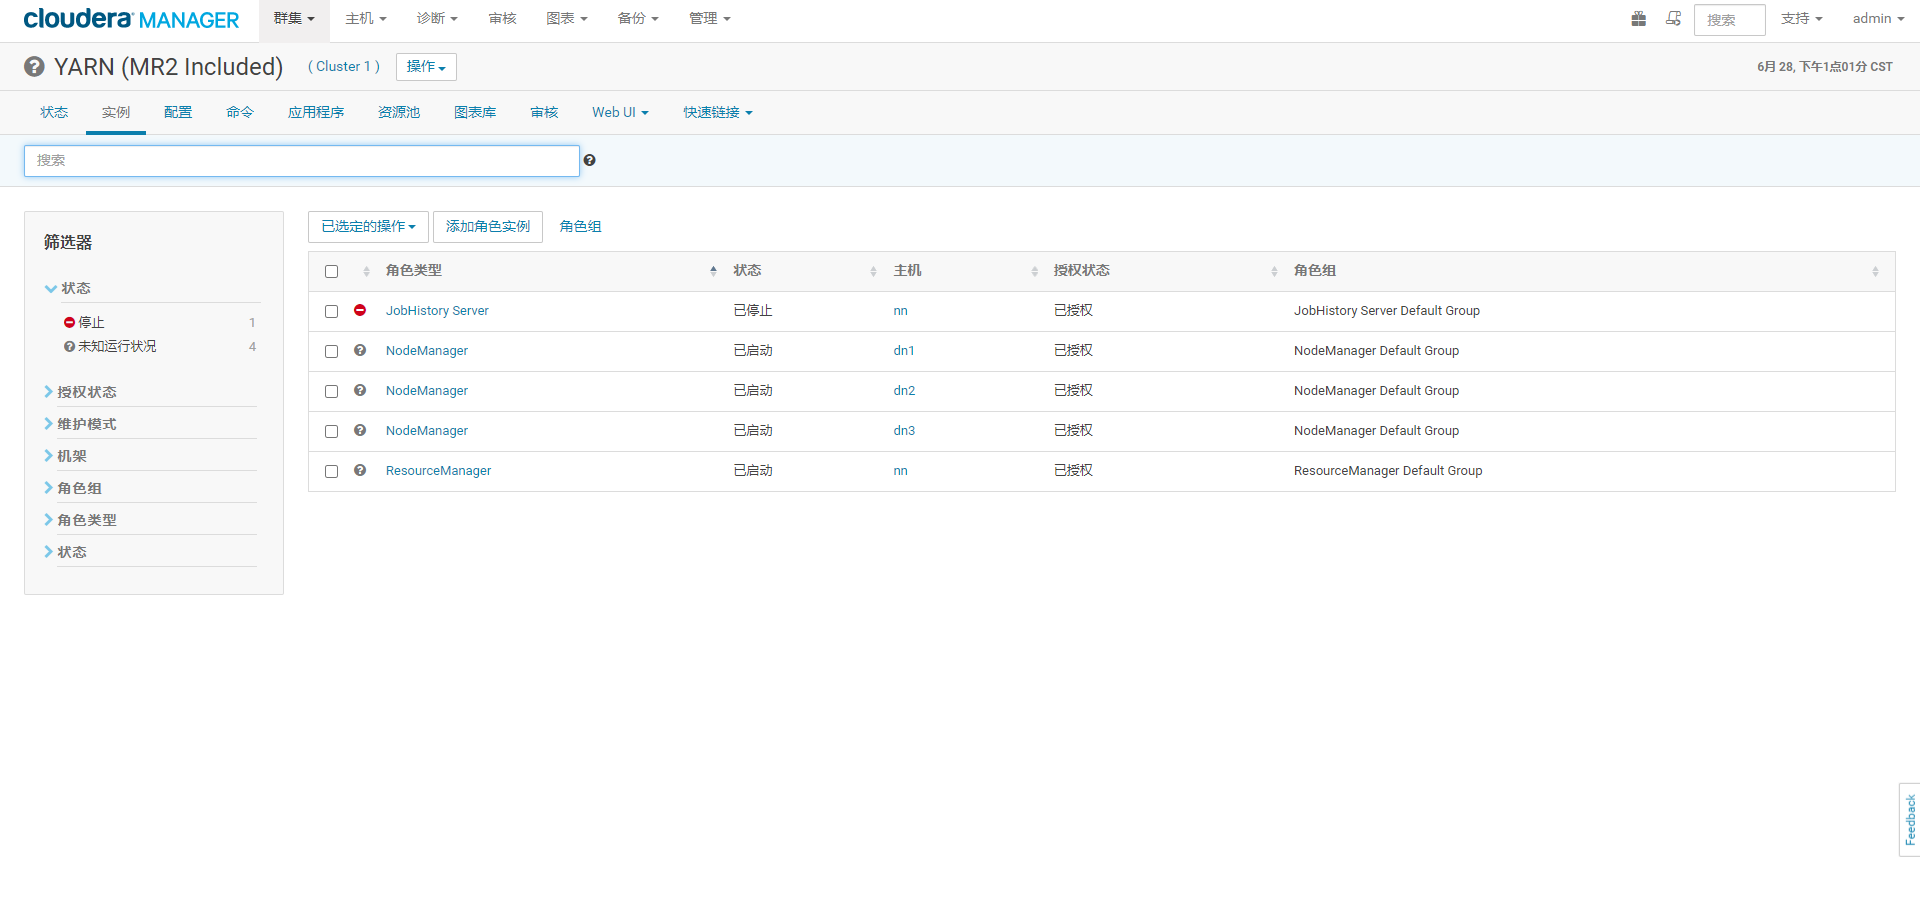Select the NodeManager dn2 row checkbox
The width and height of the screenshot is (1920, 908).
[x=332, y=391]
